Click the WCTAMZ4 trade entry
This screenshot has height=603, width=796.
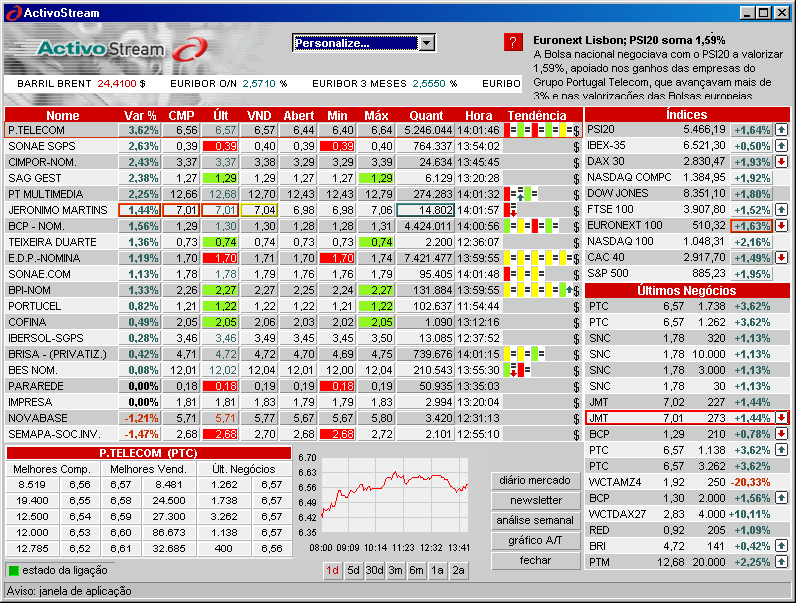click(x=687, y=482)
